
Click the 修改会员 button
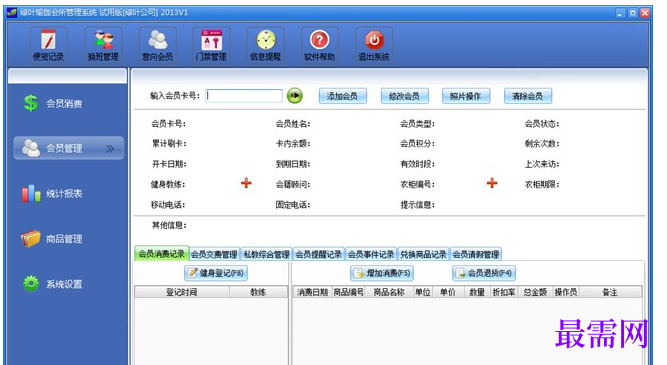(405, 96)
